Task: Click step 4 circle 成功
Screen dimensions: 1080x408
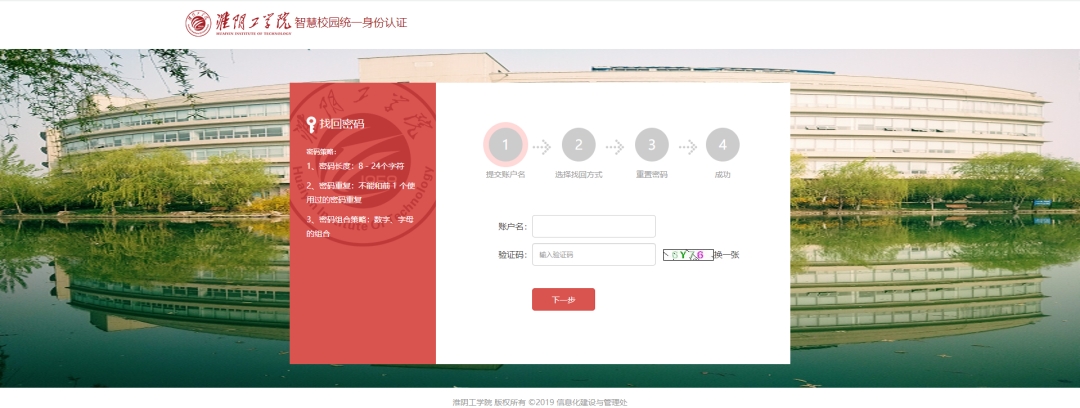Action: (x=723, y=145)
